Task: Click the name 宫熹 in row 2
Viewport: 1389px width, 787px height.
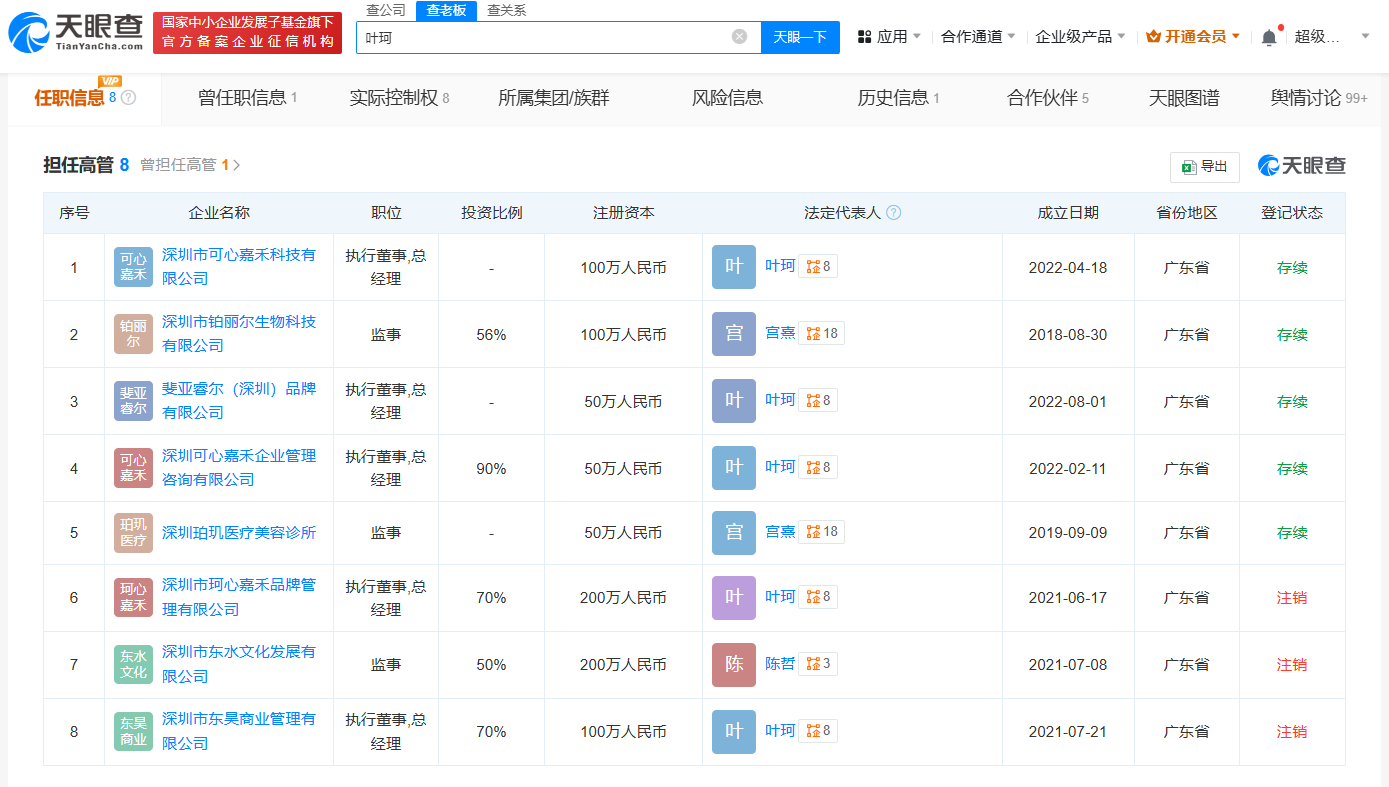Action: 780,333
